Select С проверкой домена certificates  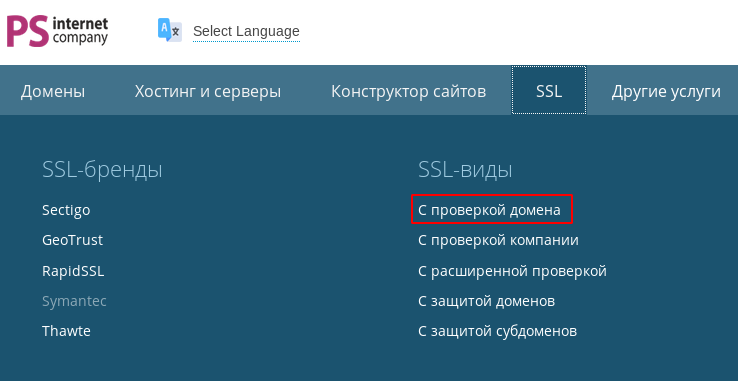[489, 210]
